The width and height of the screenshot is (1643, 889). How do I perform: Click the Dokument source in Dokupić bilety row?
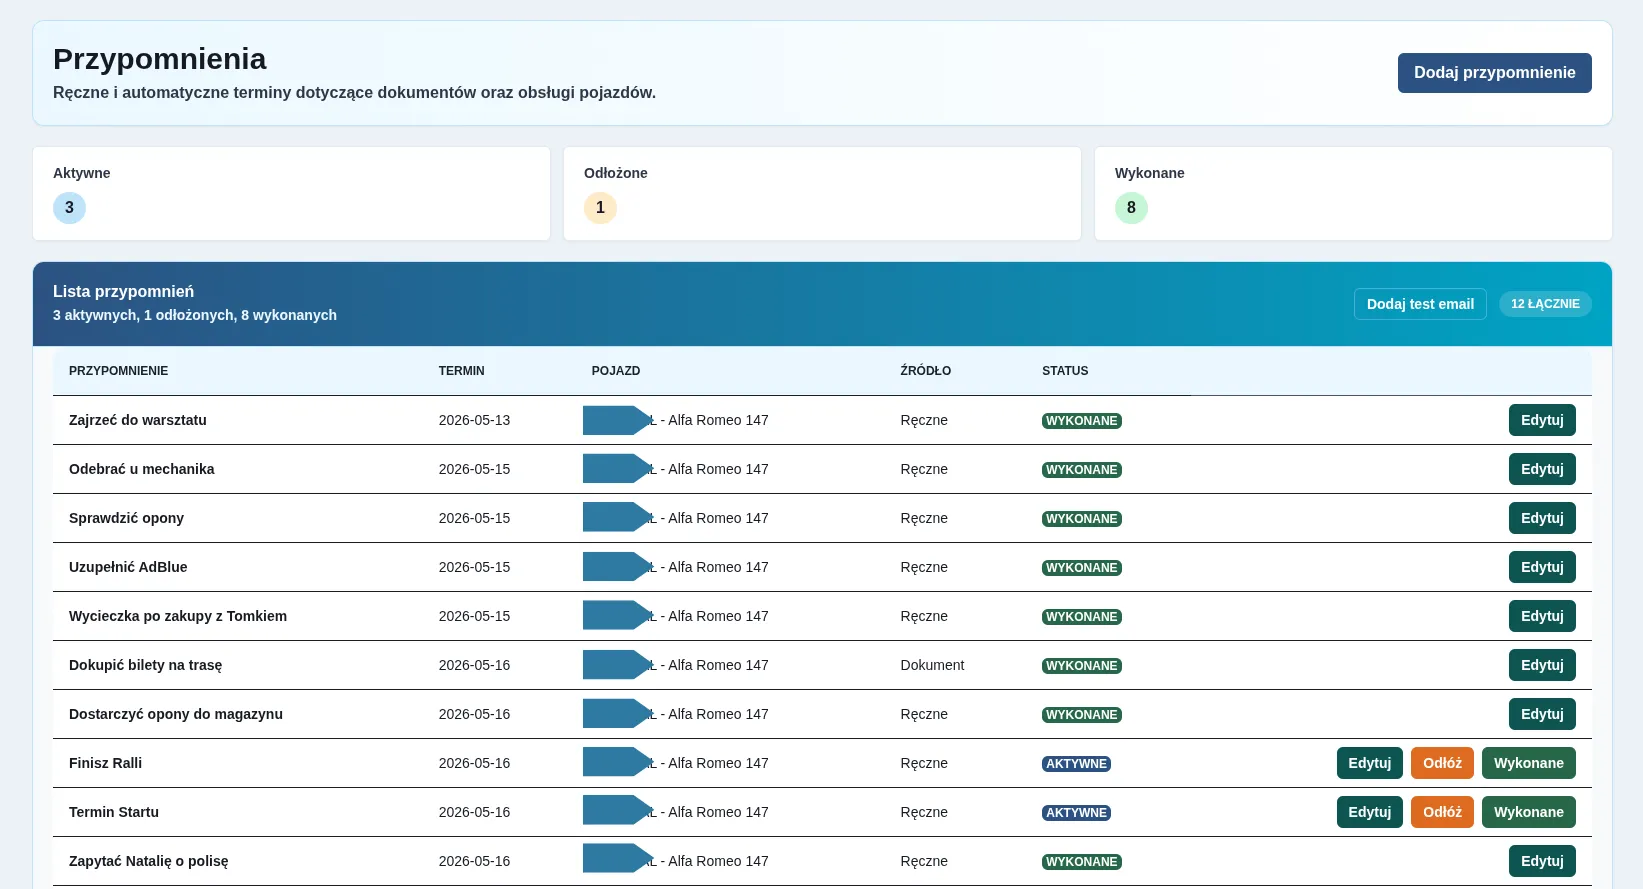[x=932, y=665]
